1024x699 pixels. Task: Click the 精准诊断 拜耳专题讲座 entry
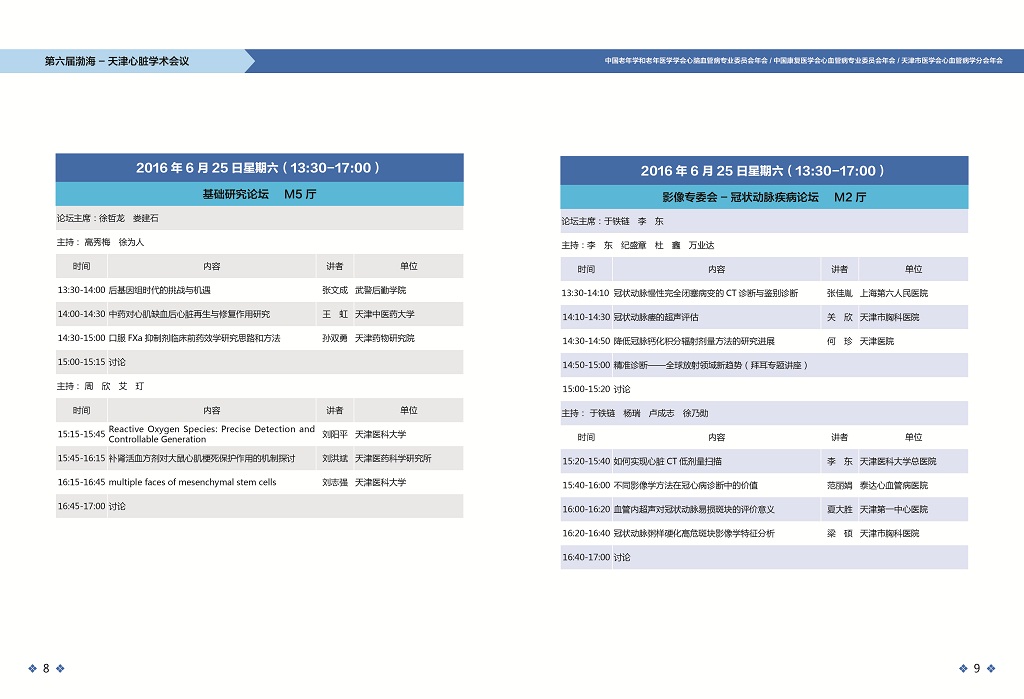click(x=710, y=365)
